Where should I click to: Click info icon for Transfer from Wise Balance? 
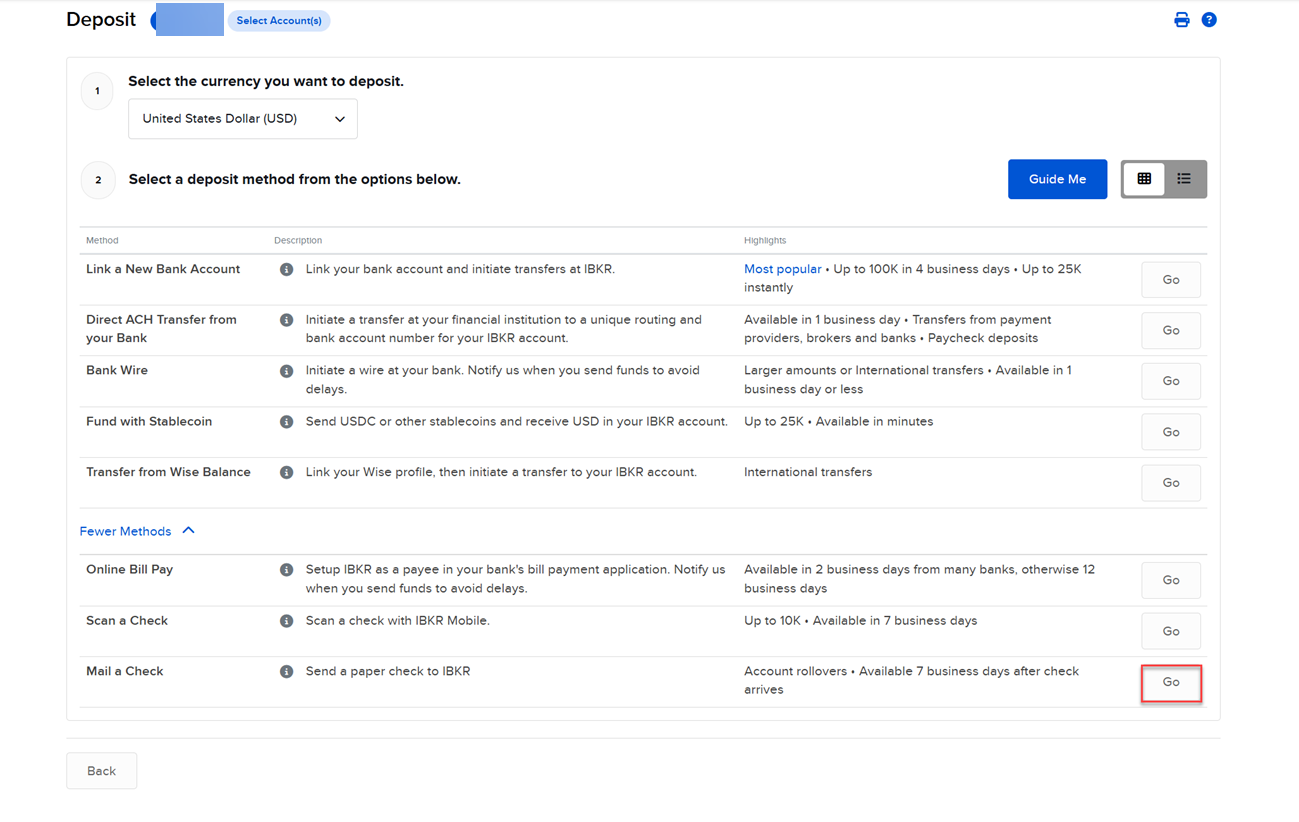[286, 472]
